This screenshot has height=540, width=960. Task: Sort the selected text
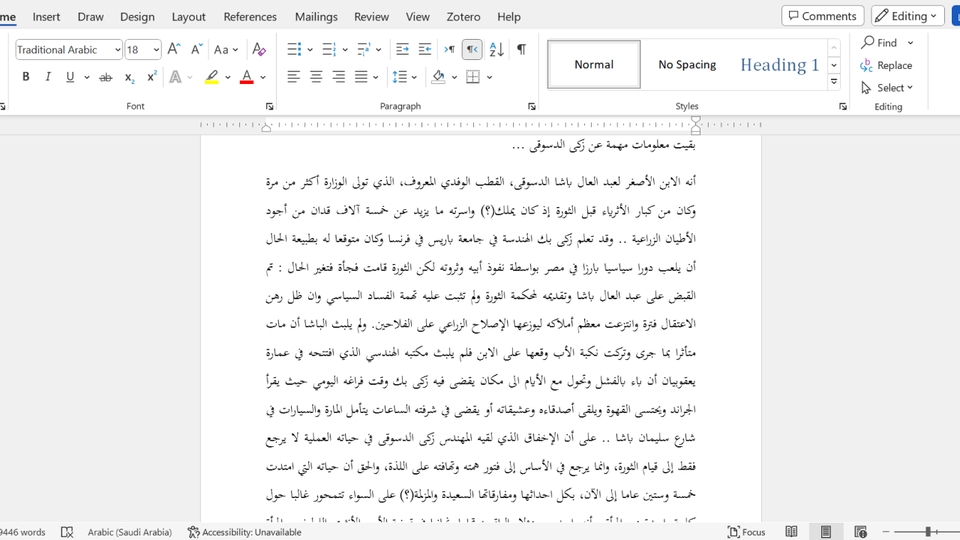point(497,50)
